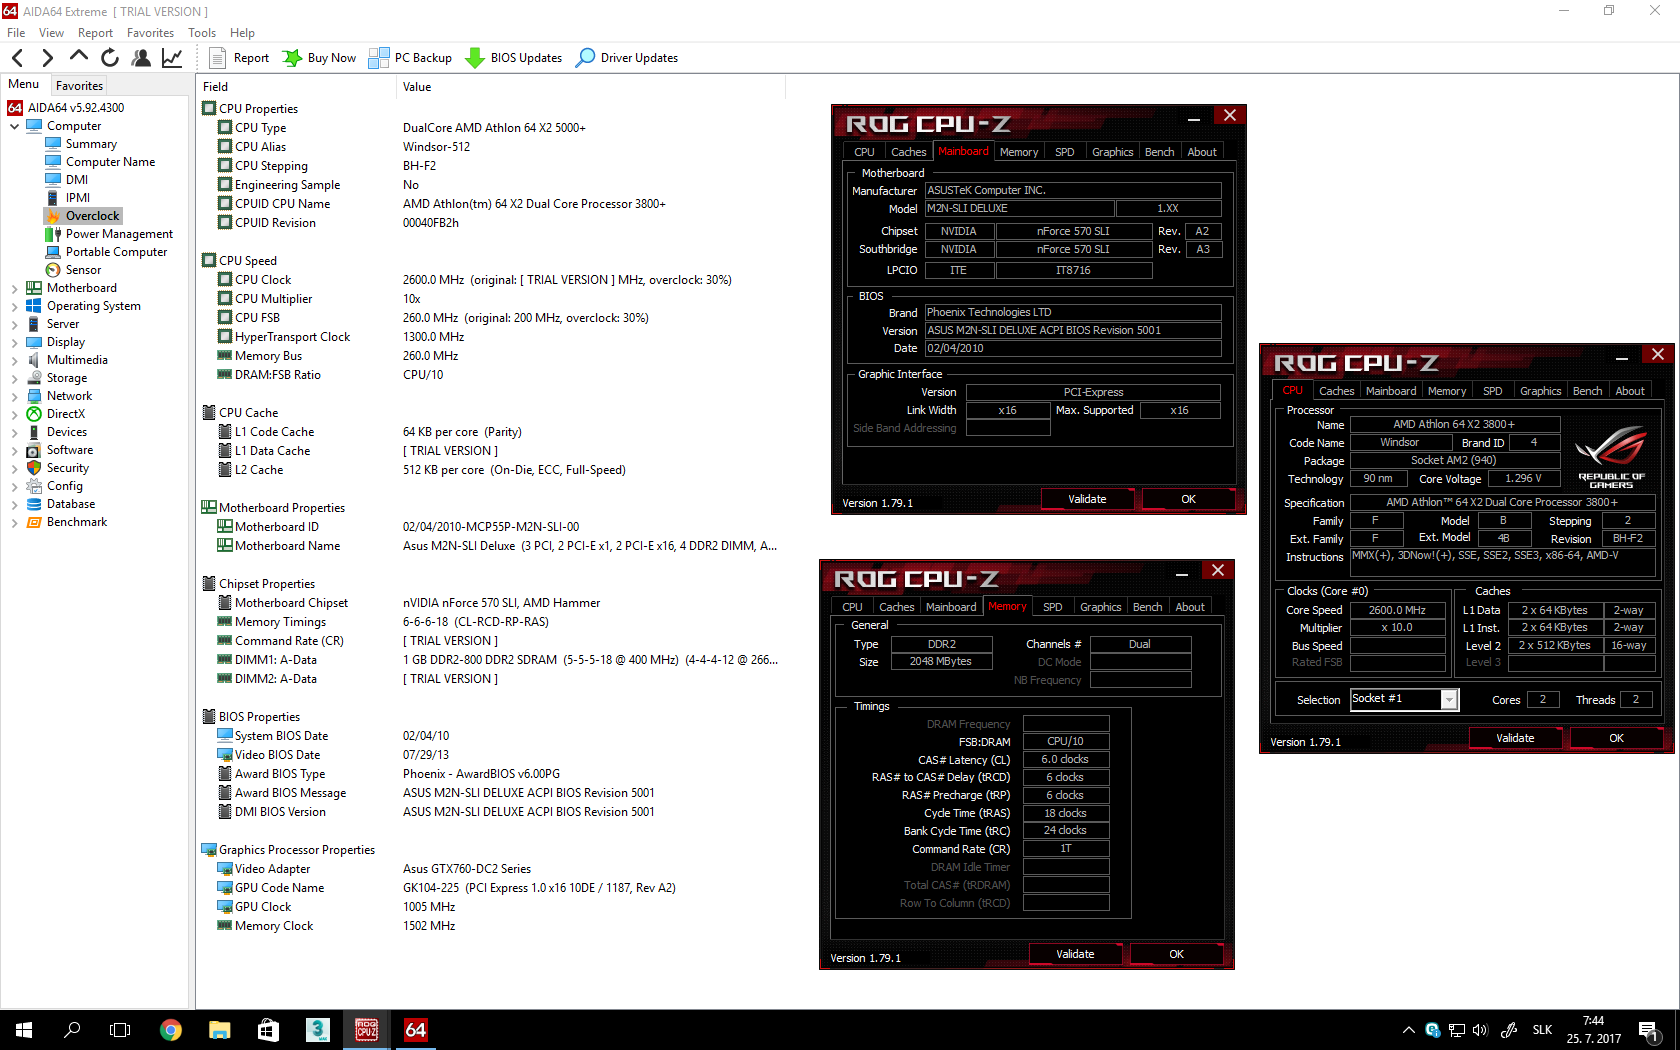Open taskbar Search icon
Viewport: 1680px width, 1050px height.
pos(72,1030)
